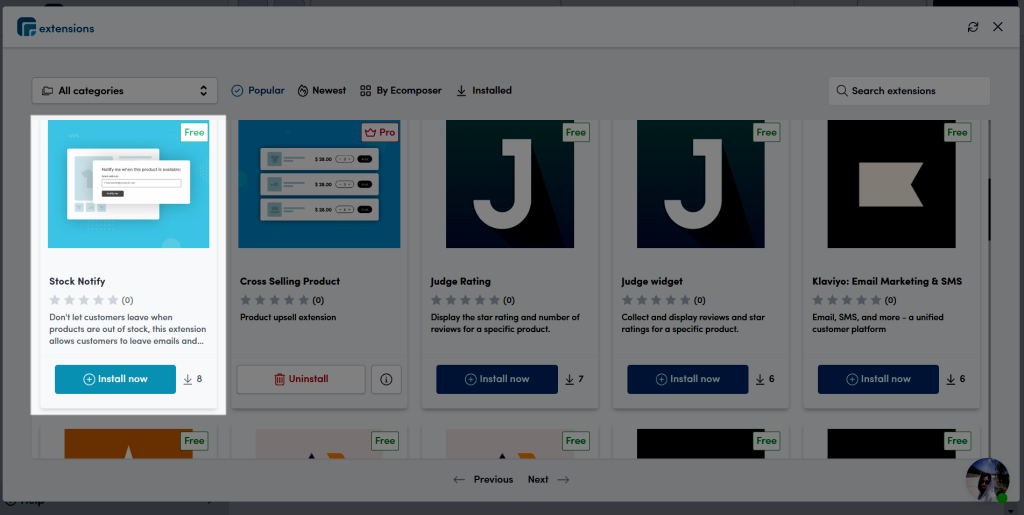
Task: Click the Installed download icon
Action: (x=461, y=91)
